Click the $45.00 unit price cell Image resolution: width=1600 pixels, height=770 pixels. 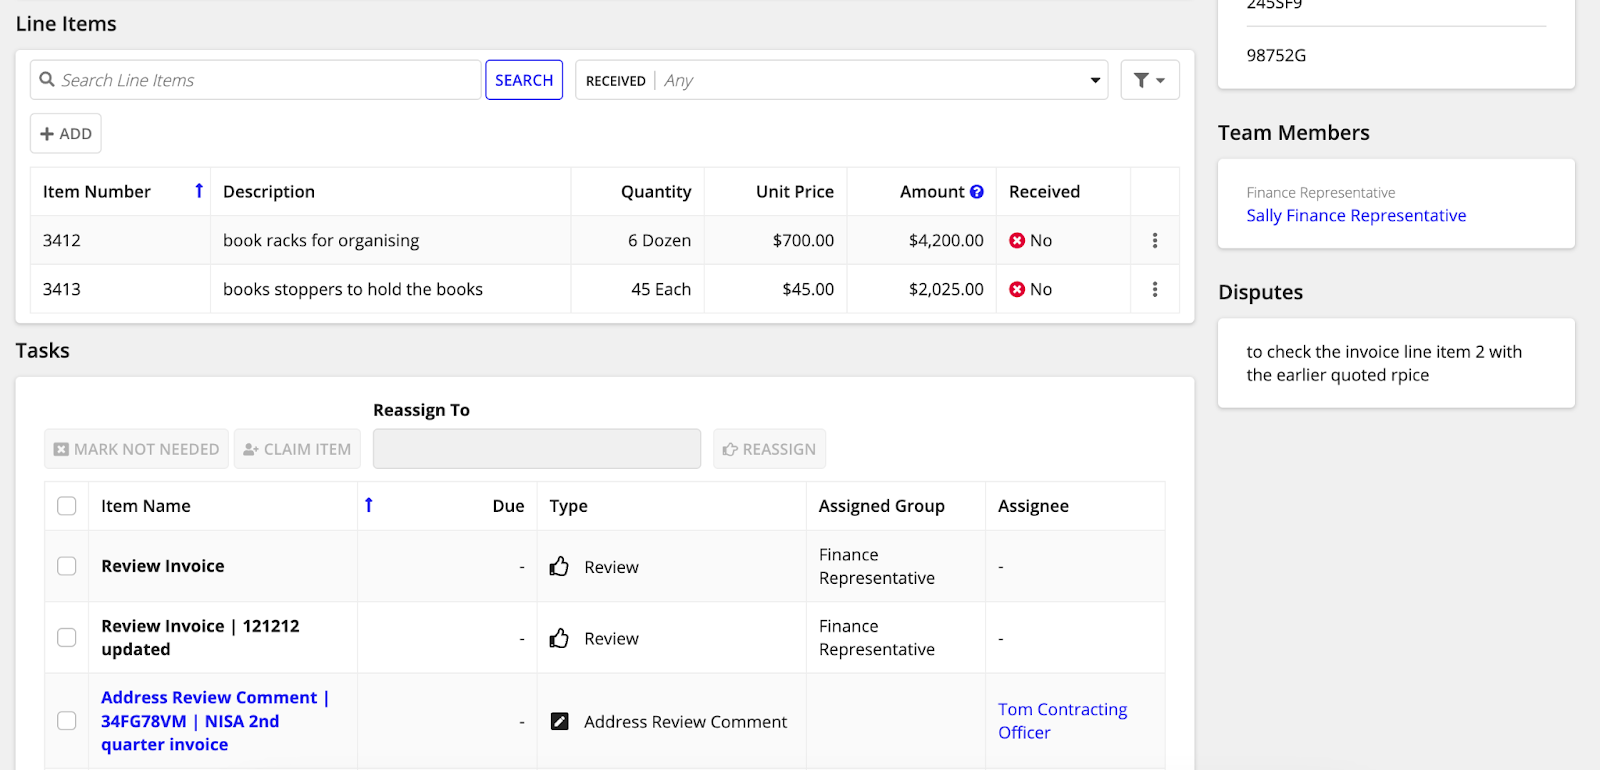click(x=808, y=289)
